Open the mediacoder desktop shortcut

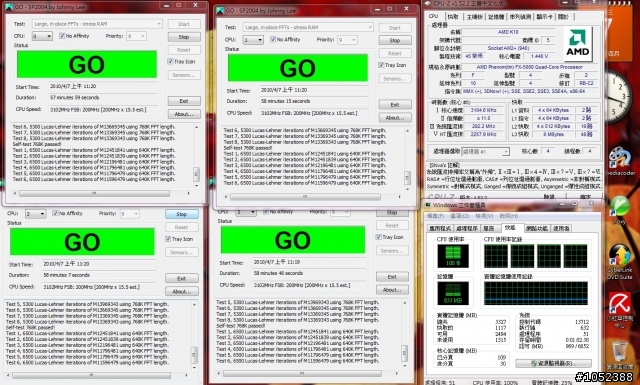click(x=620, y=160)
